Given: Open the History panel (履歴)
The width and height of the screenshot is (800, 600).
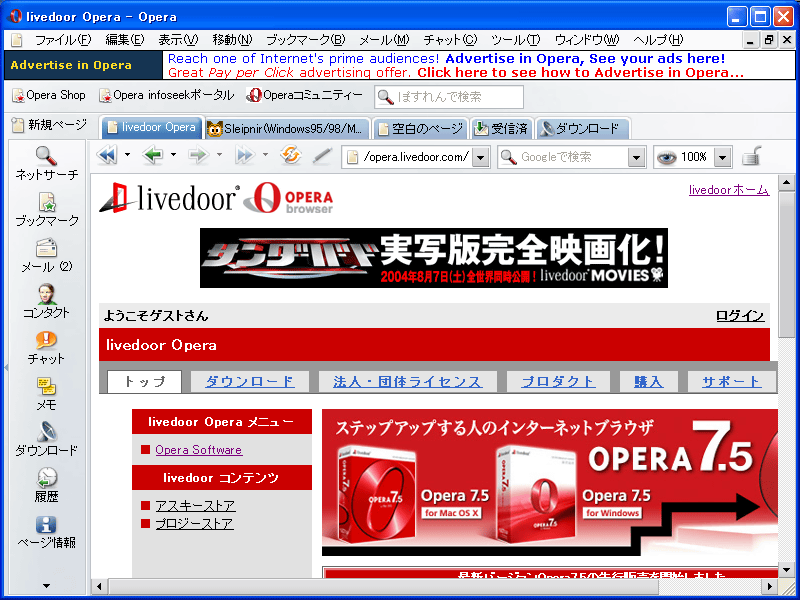Looking at the screenshot, I should (46, 485).
